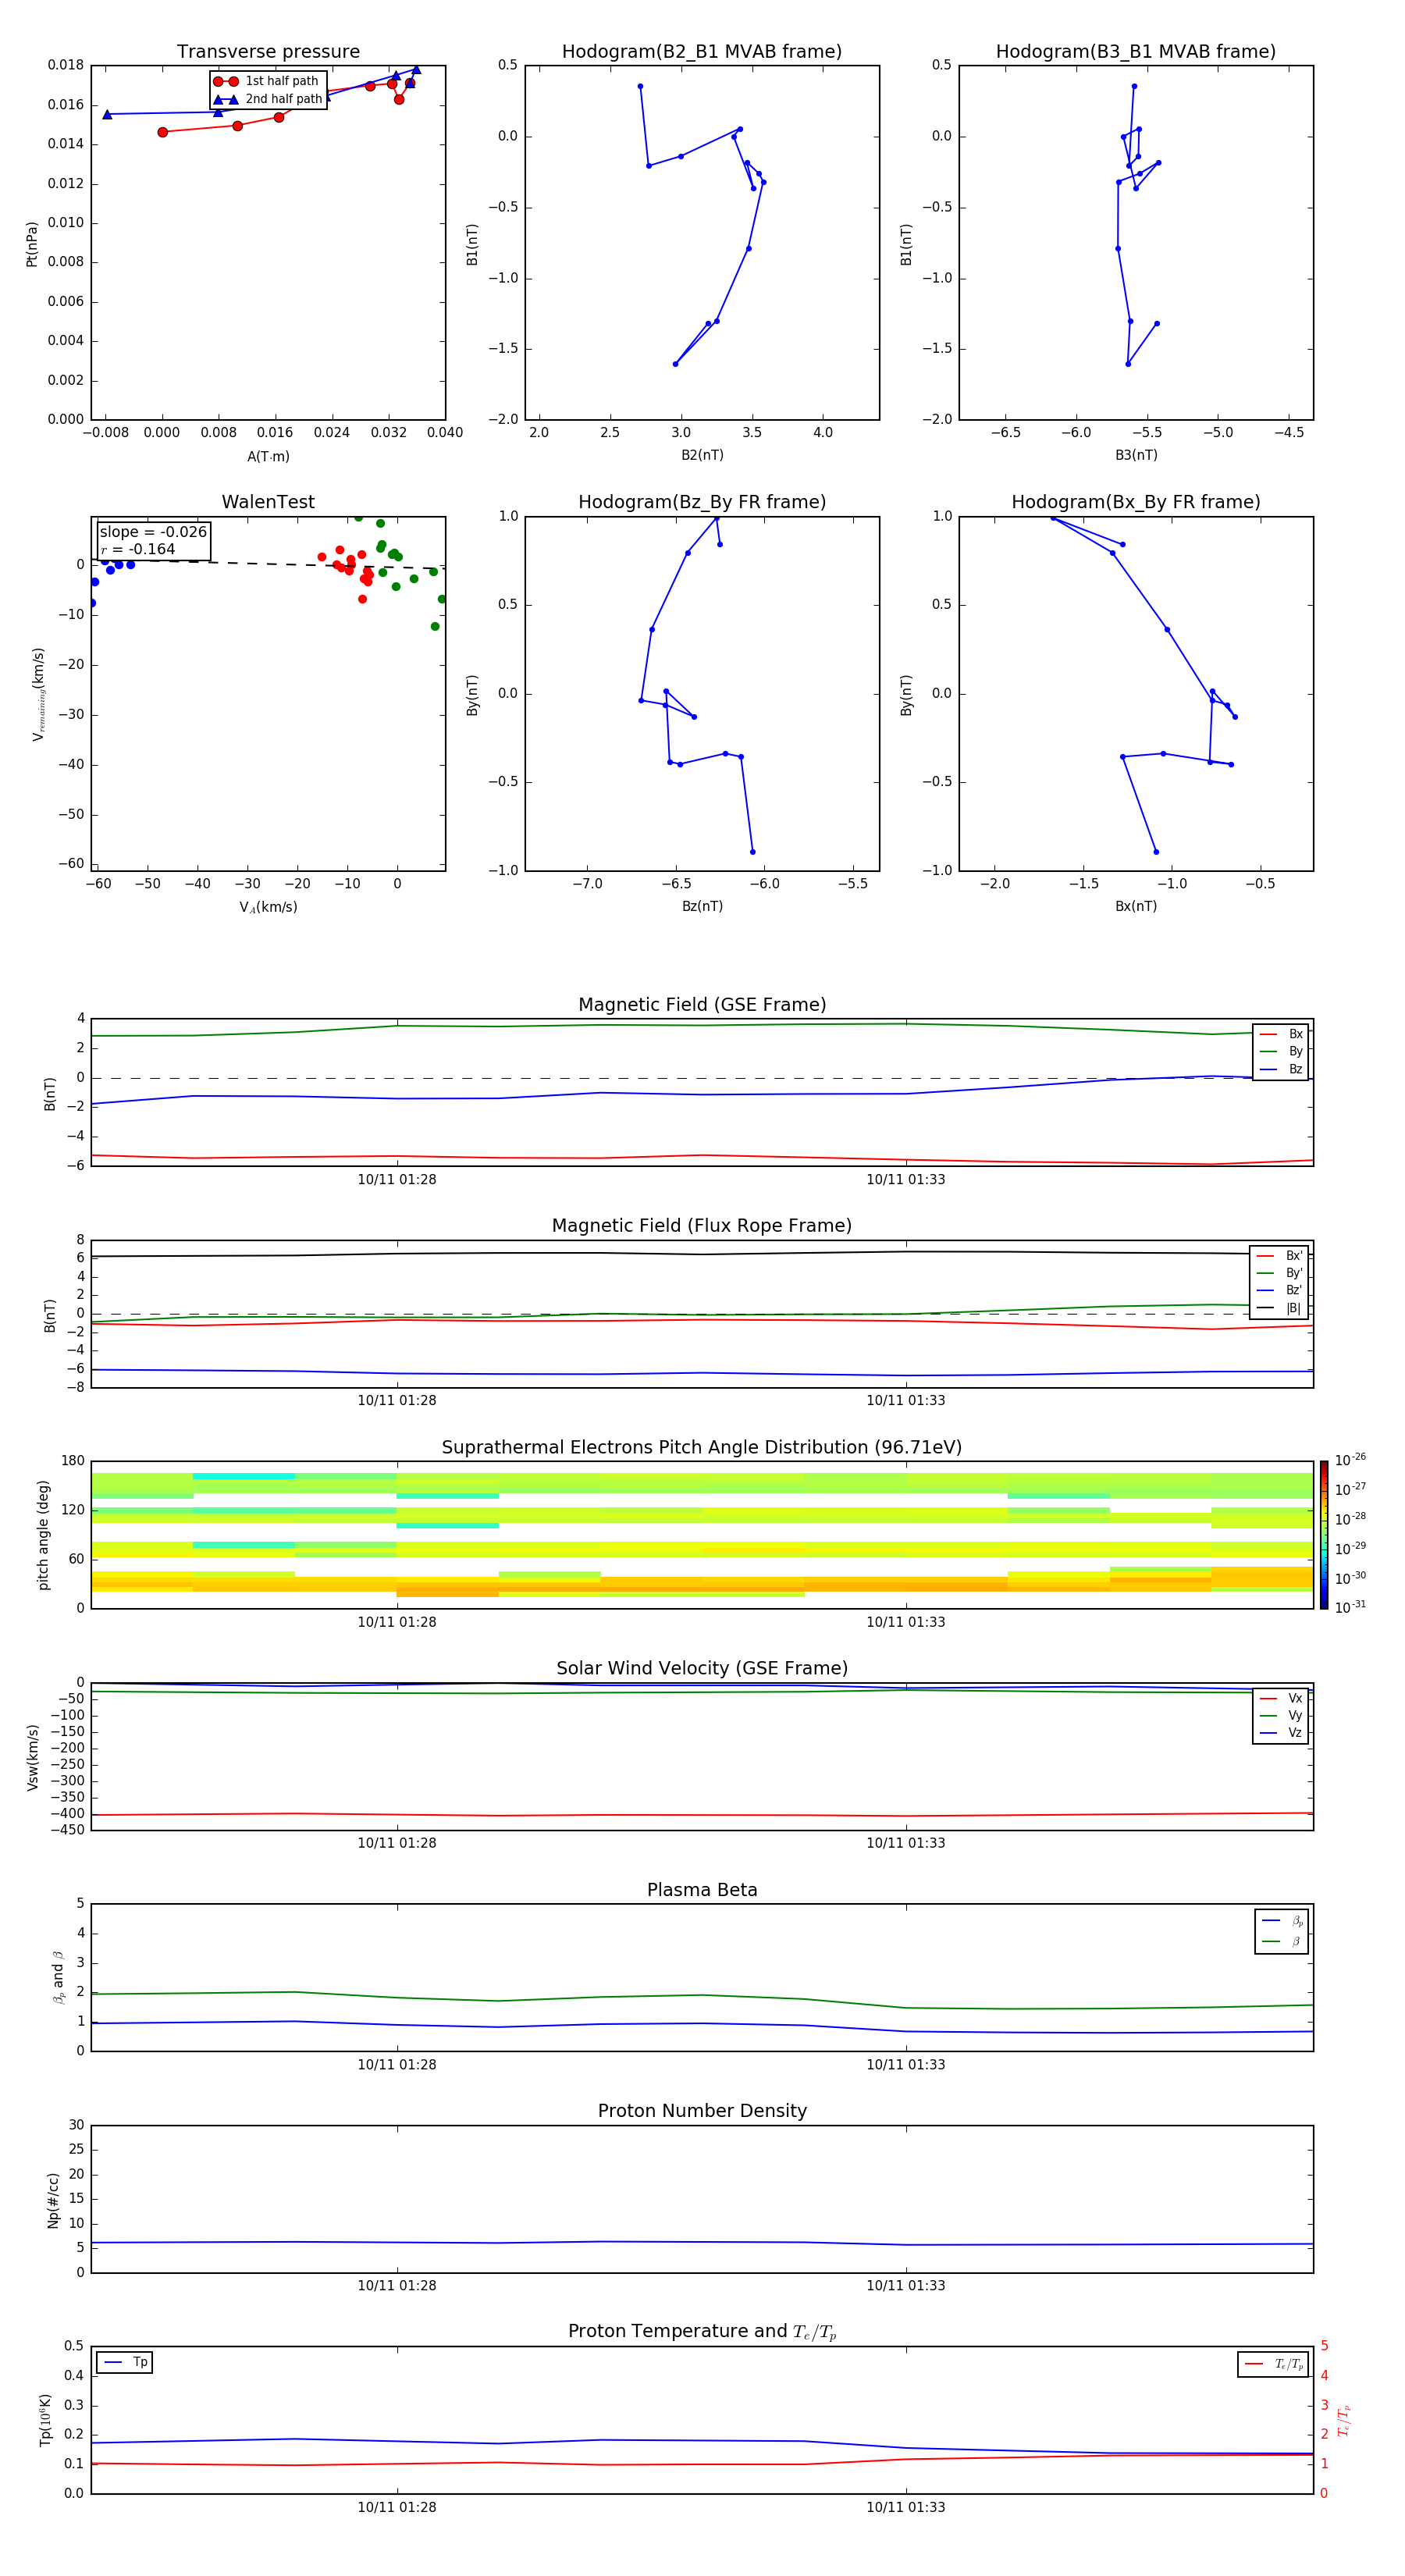
Task: Click the 'V_A(km/s)' x-axis label of WalenTest
Action: pos(268,908)
